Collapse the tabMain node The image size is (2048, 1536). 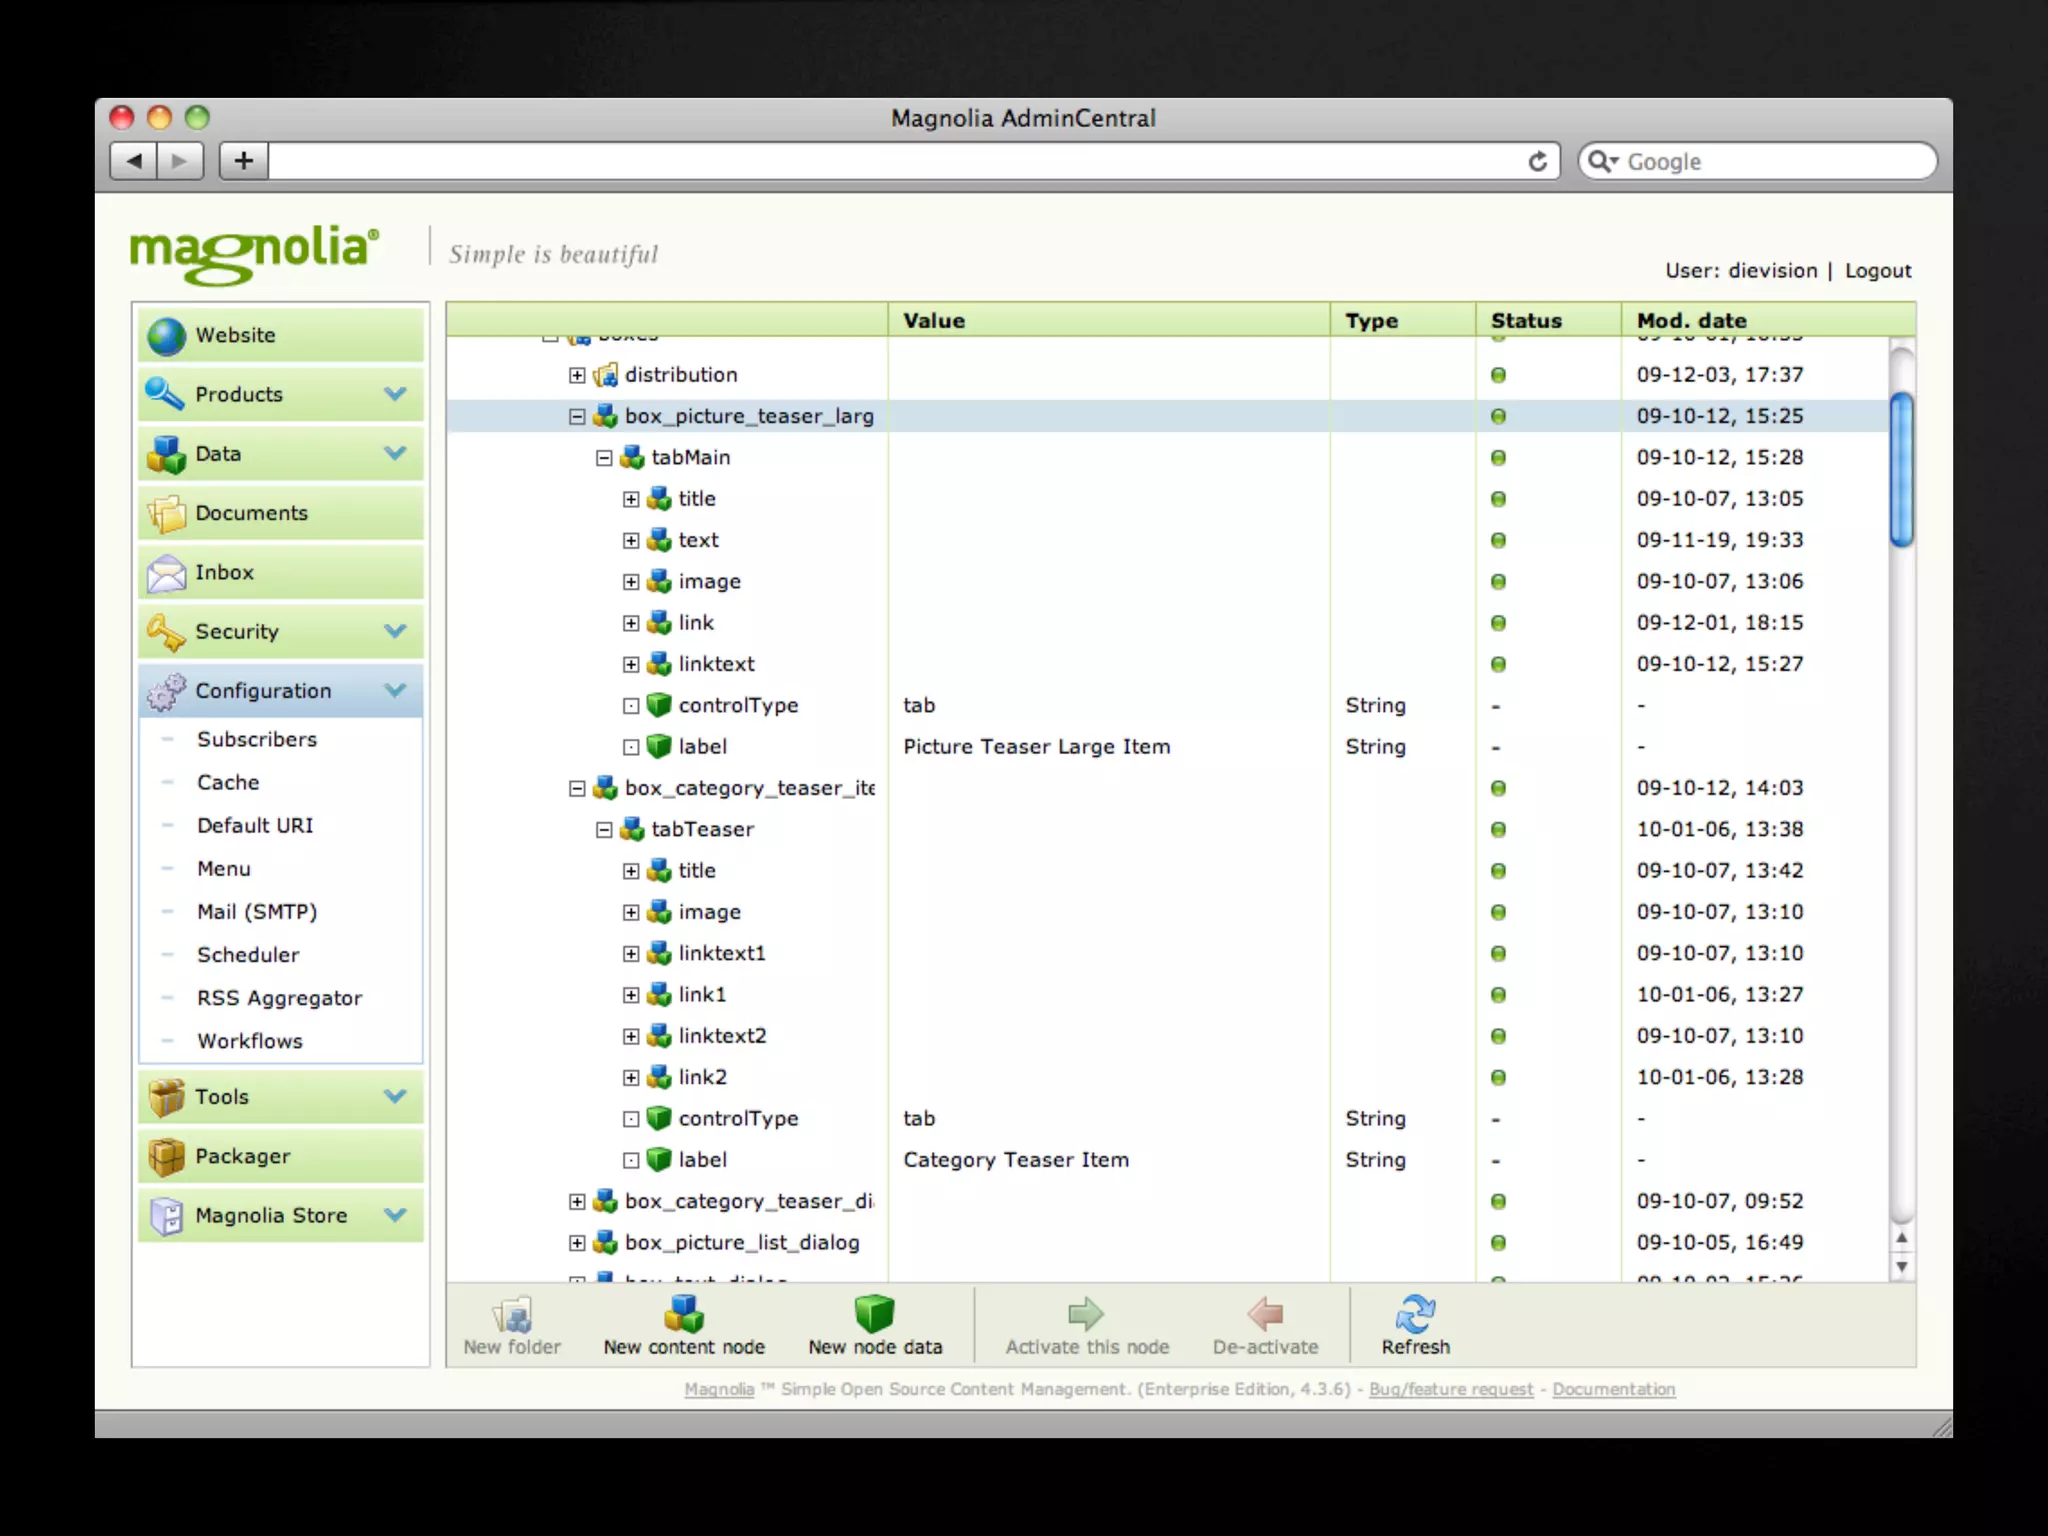tap(604, 458)
